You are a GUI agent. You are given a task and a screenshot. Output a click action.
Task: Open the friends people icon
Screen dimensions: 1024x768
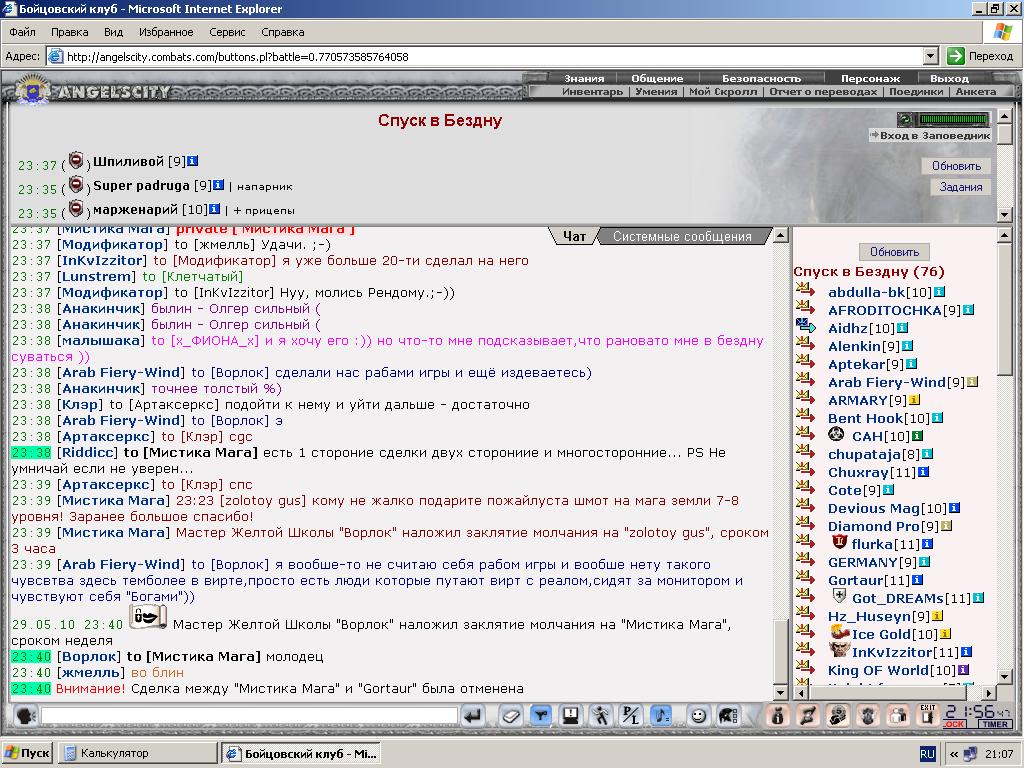[x=898, y=716]
